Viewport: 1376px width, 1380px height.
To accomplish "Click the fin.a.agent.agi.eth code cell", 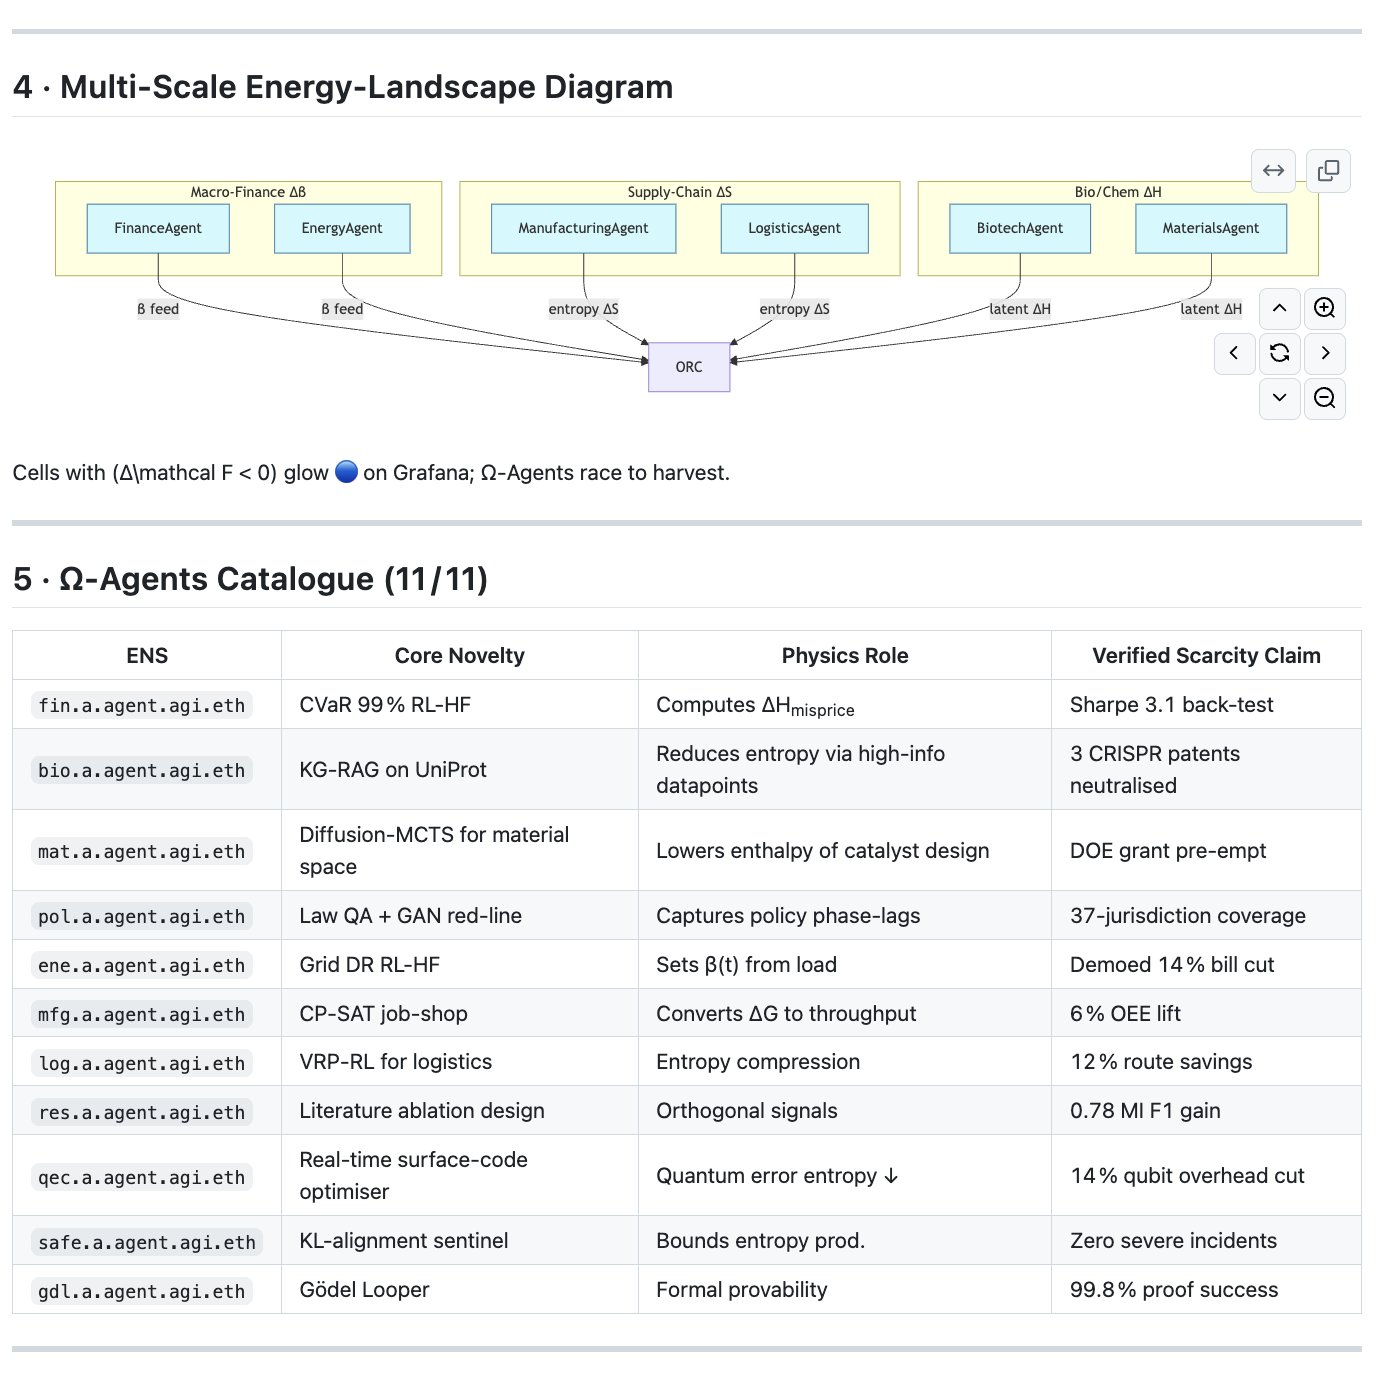I will click(141, 705).
